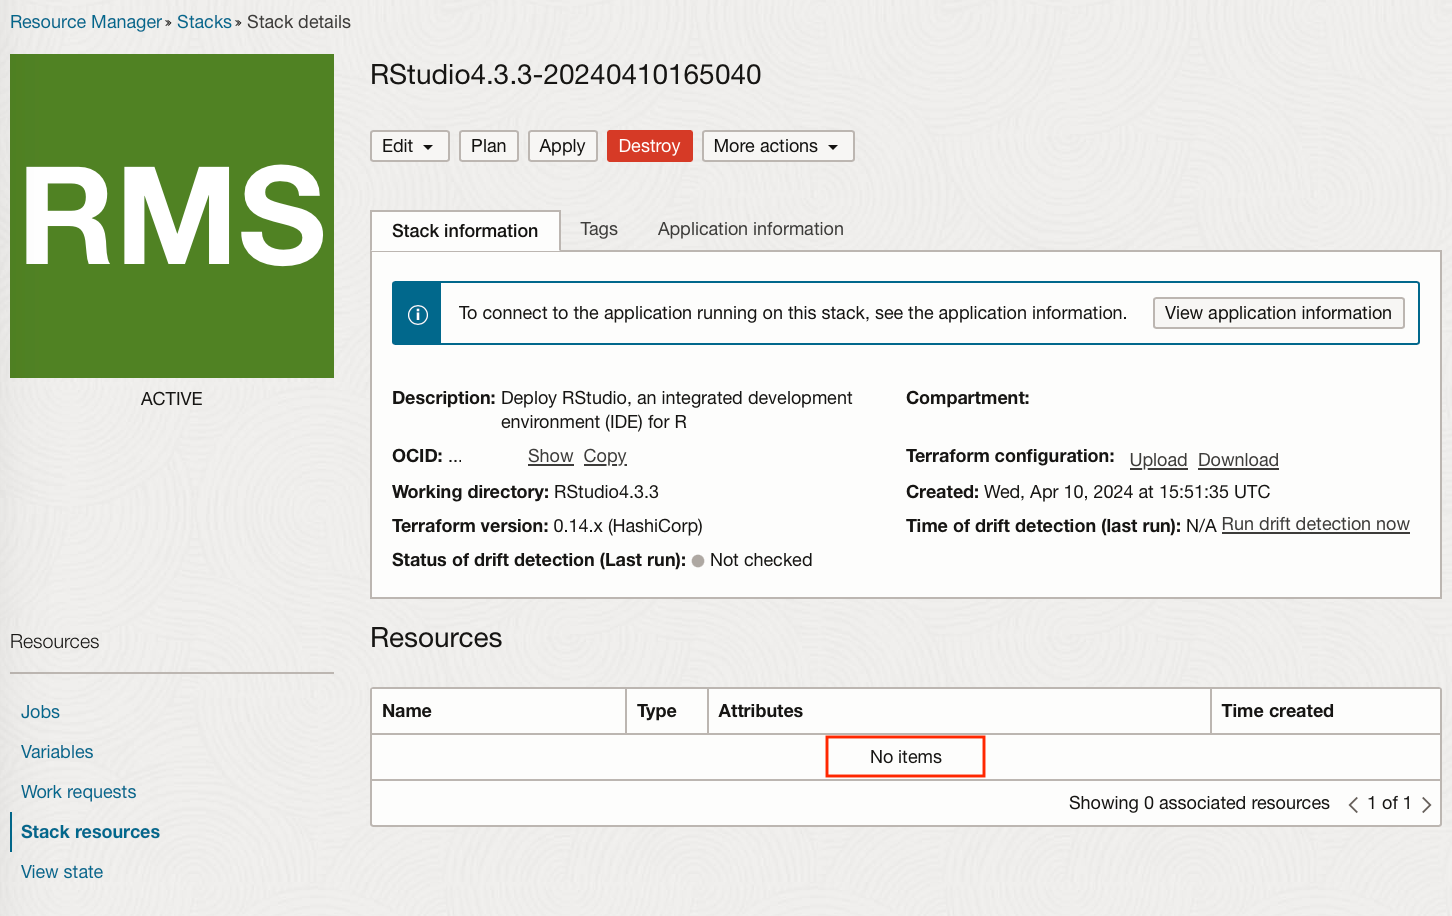Click the info icon in the blue banner
This screenshot has height=916, width=1452.
418,314
